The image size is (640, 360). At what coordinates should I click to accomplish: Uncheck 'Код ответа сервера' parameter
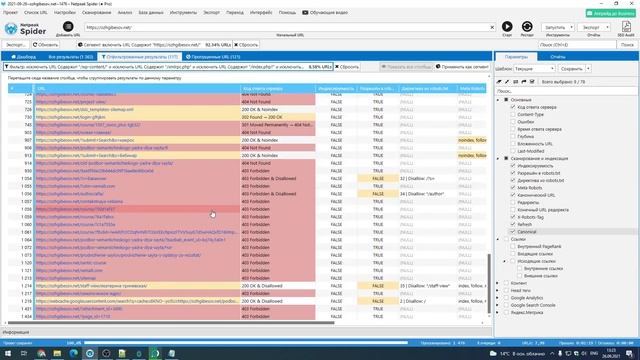point(513,107)
